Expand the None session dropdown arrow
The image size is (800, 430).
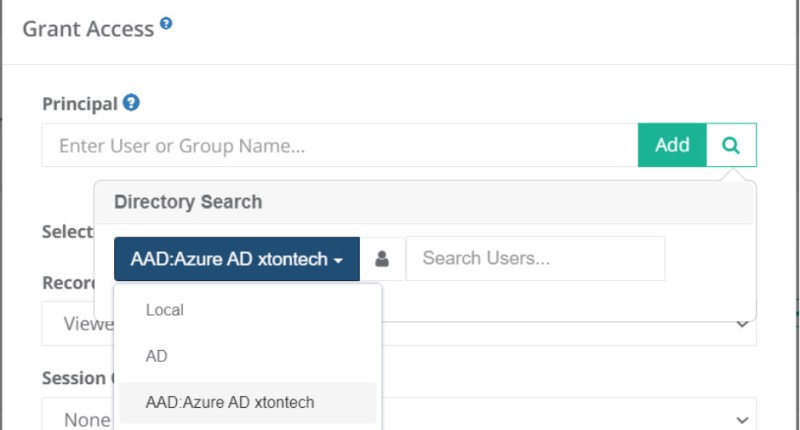(x=742, y=420)
